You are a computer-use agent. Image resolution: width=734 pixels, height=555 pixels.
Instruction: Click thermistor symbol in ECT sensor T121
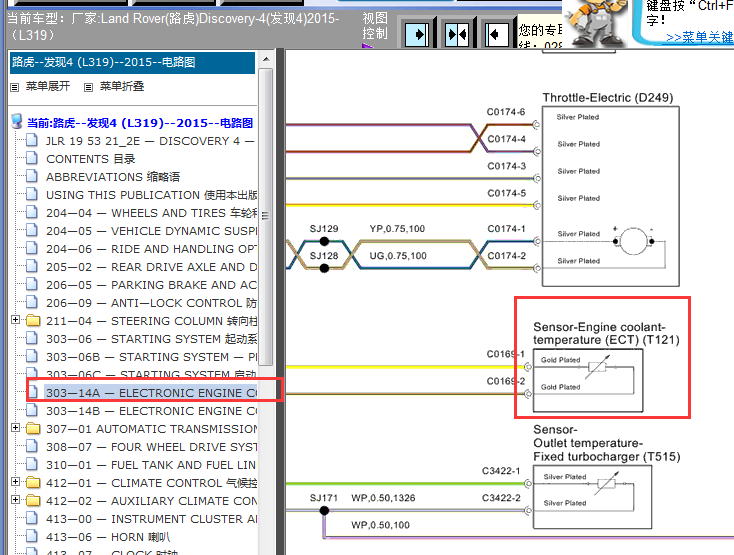click(598, 367)
